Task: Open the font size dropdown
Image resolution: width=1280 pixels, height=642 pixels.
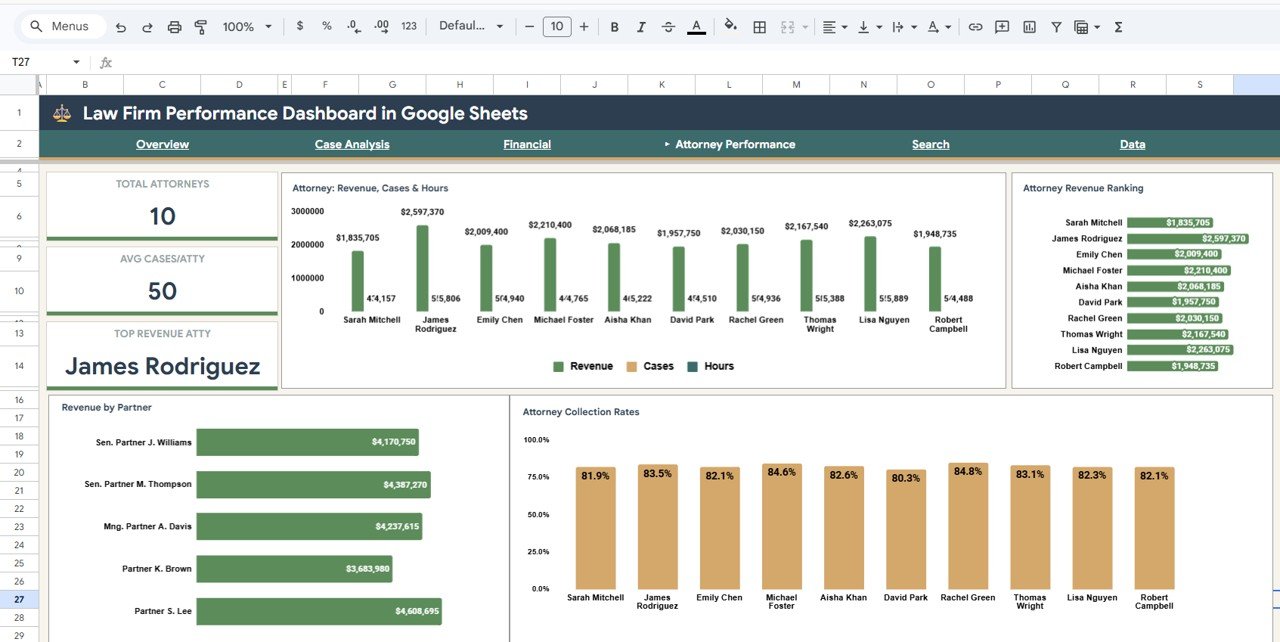Action: click(x=556, y=26)
